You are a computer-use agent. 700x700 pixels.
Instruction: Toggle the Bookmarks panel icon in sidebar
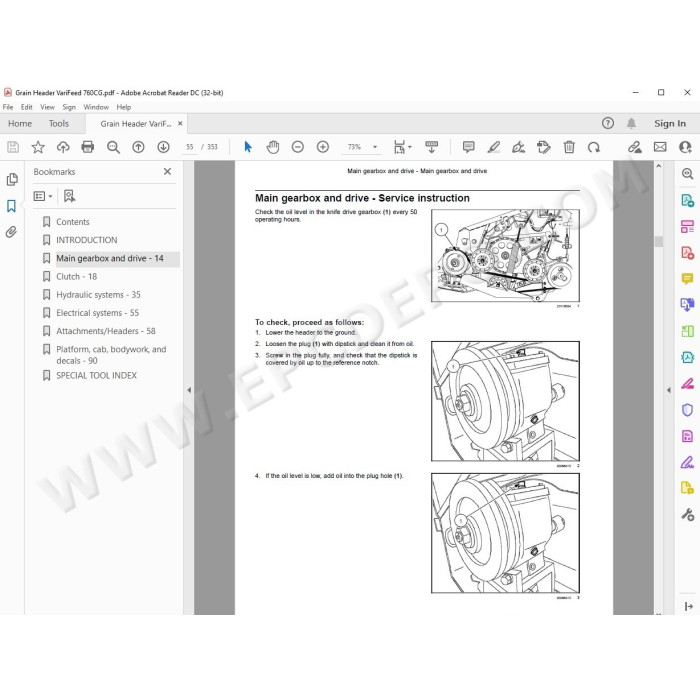(x=12, y=206)
